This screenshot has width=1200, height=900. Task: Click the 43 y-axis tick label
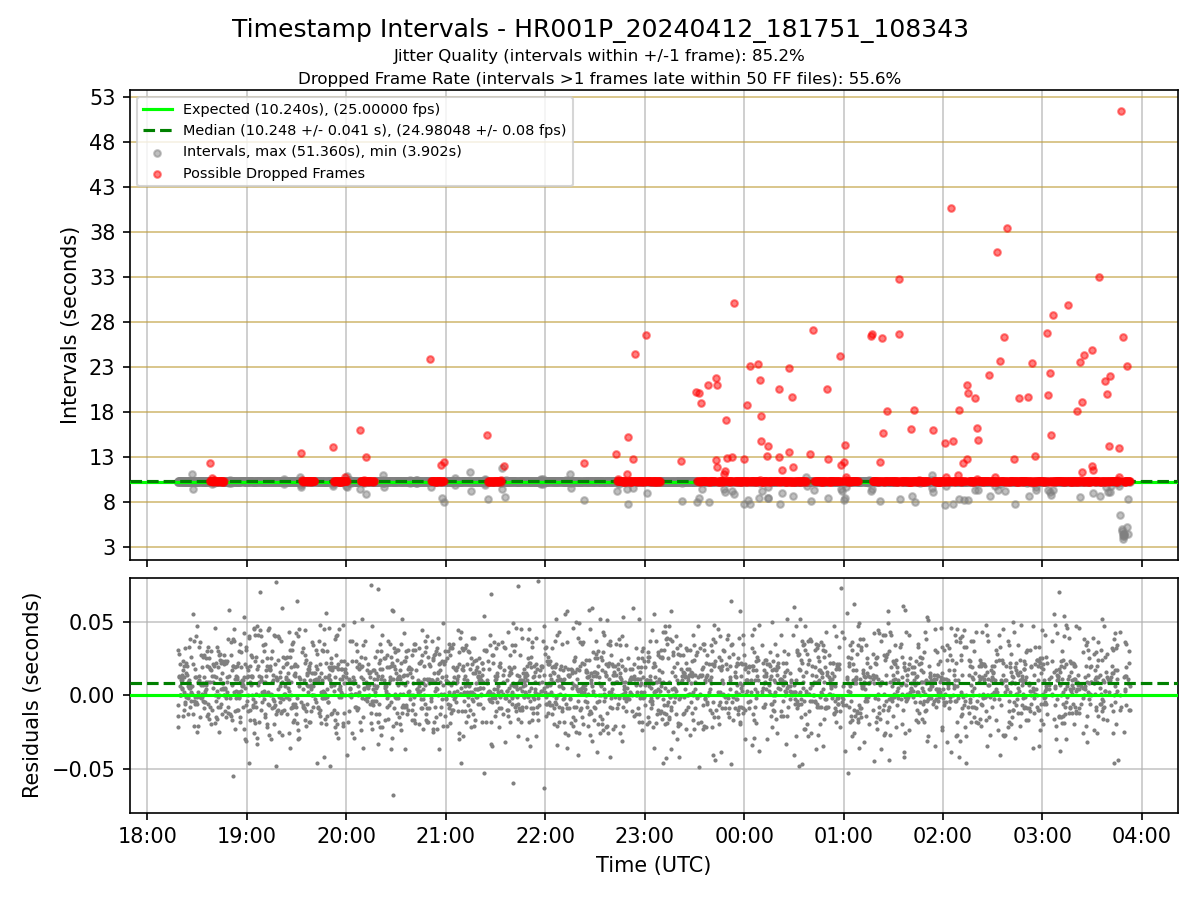pyautogui.click(x=104, y=187)
